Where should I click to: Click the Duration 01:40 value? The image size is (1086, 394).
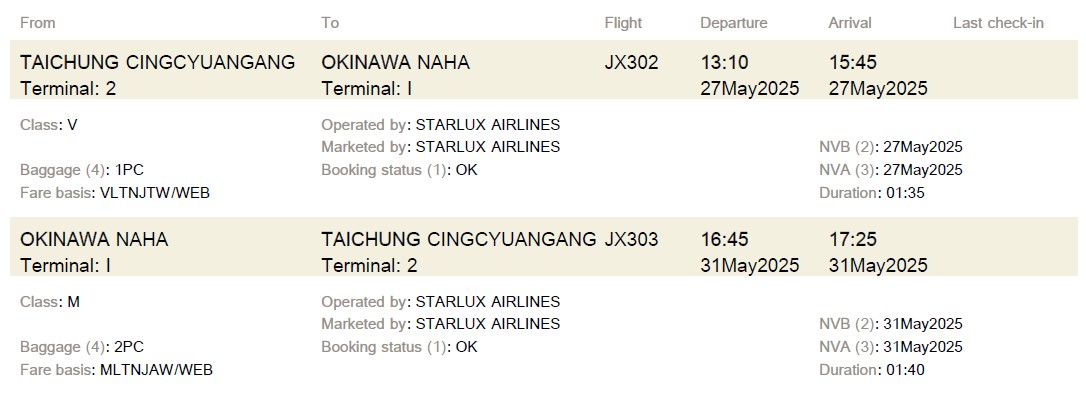click(905, 370)
